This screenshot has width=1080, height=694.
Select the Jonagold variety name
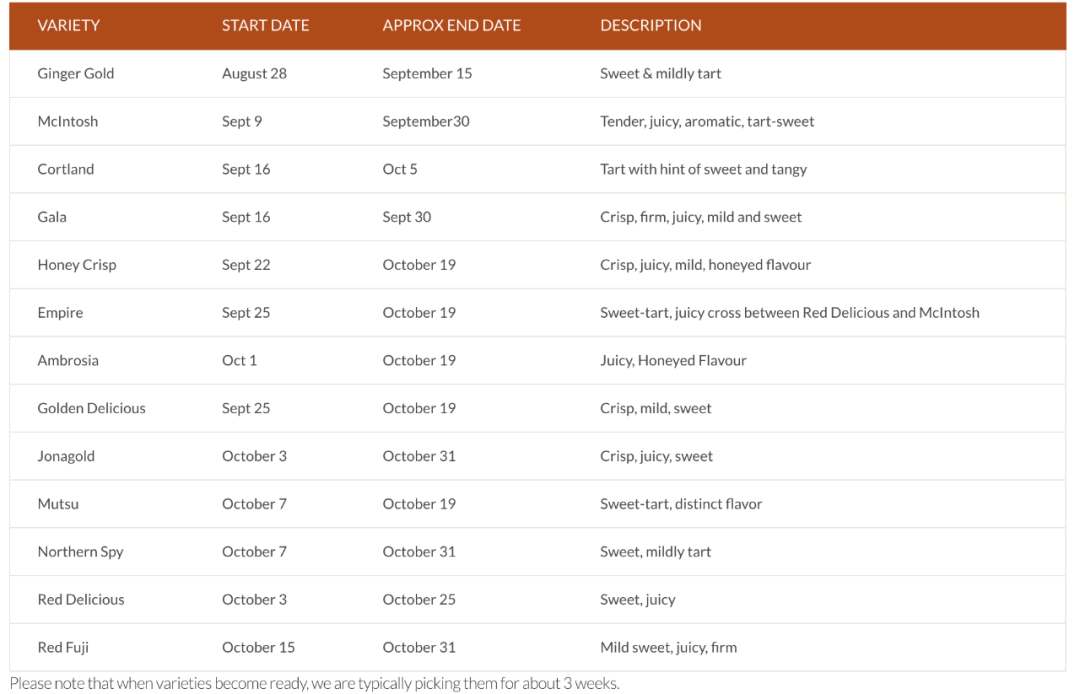click(x=66, y=456)
